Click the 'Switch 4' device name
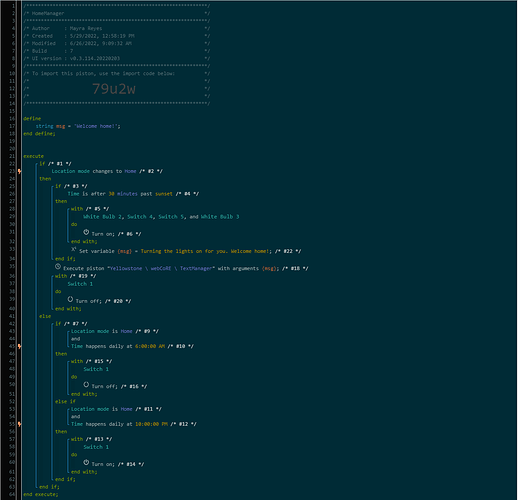 click(140, 217)
